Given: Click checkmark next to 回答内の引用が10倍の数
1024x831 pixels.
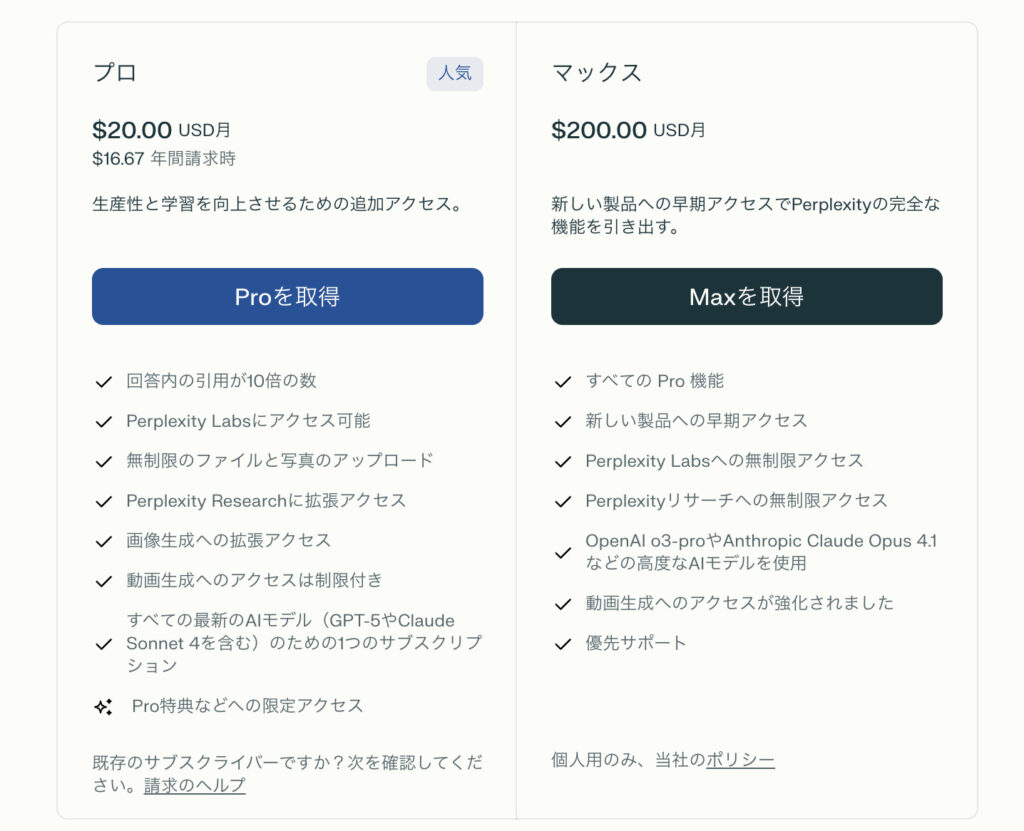Looking at the screenshot, I should point(103,381).
